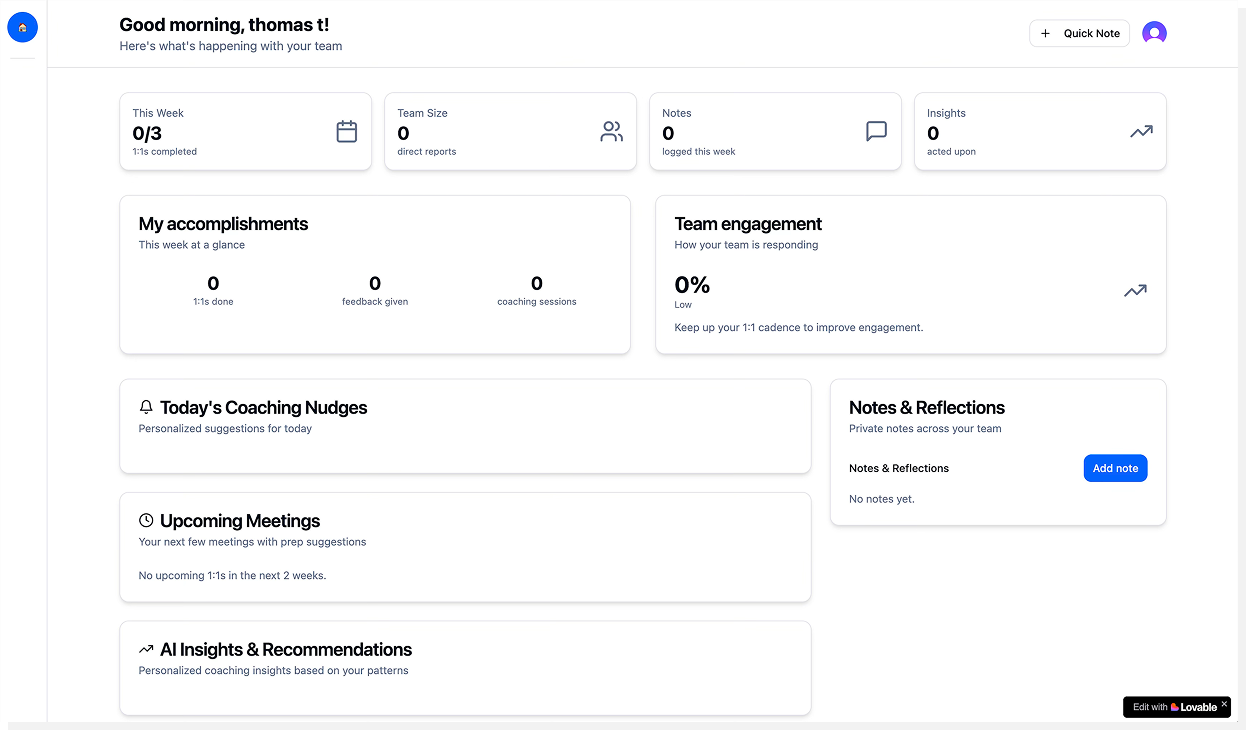Click Today's Coaching Nudges heading
Screen dimensions: 1246x730
point(264,407)
